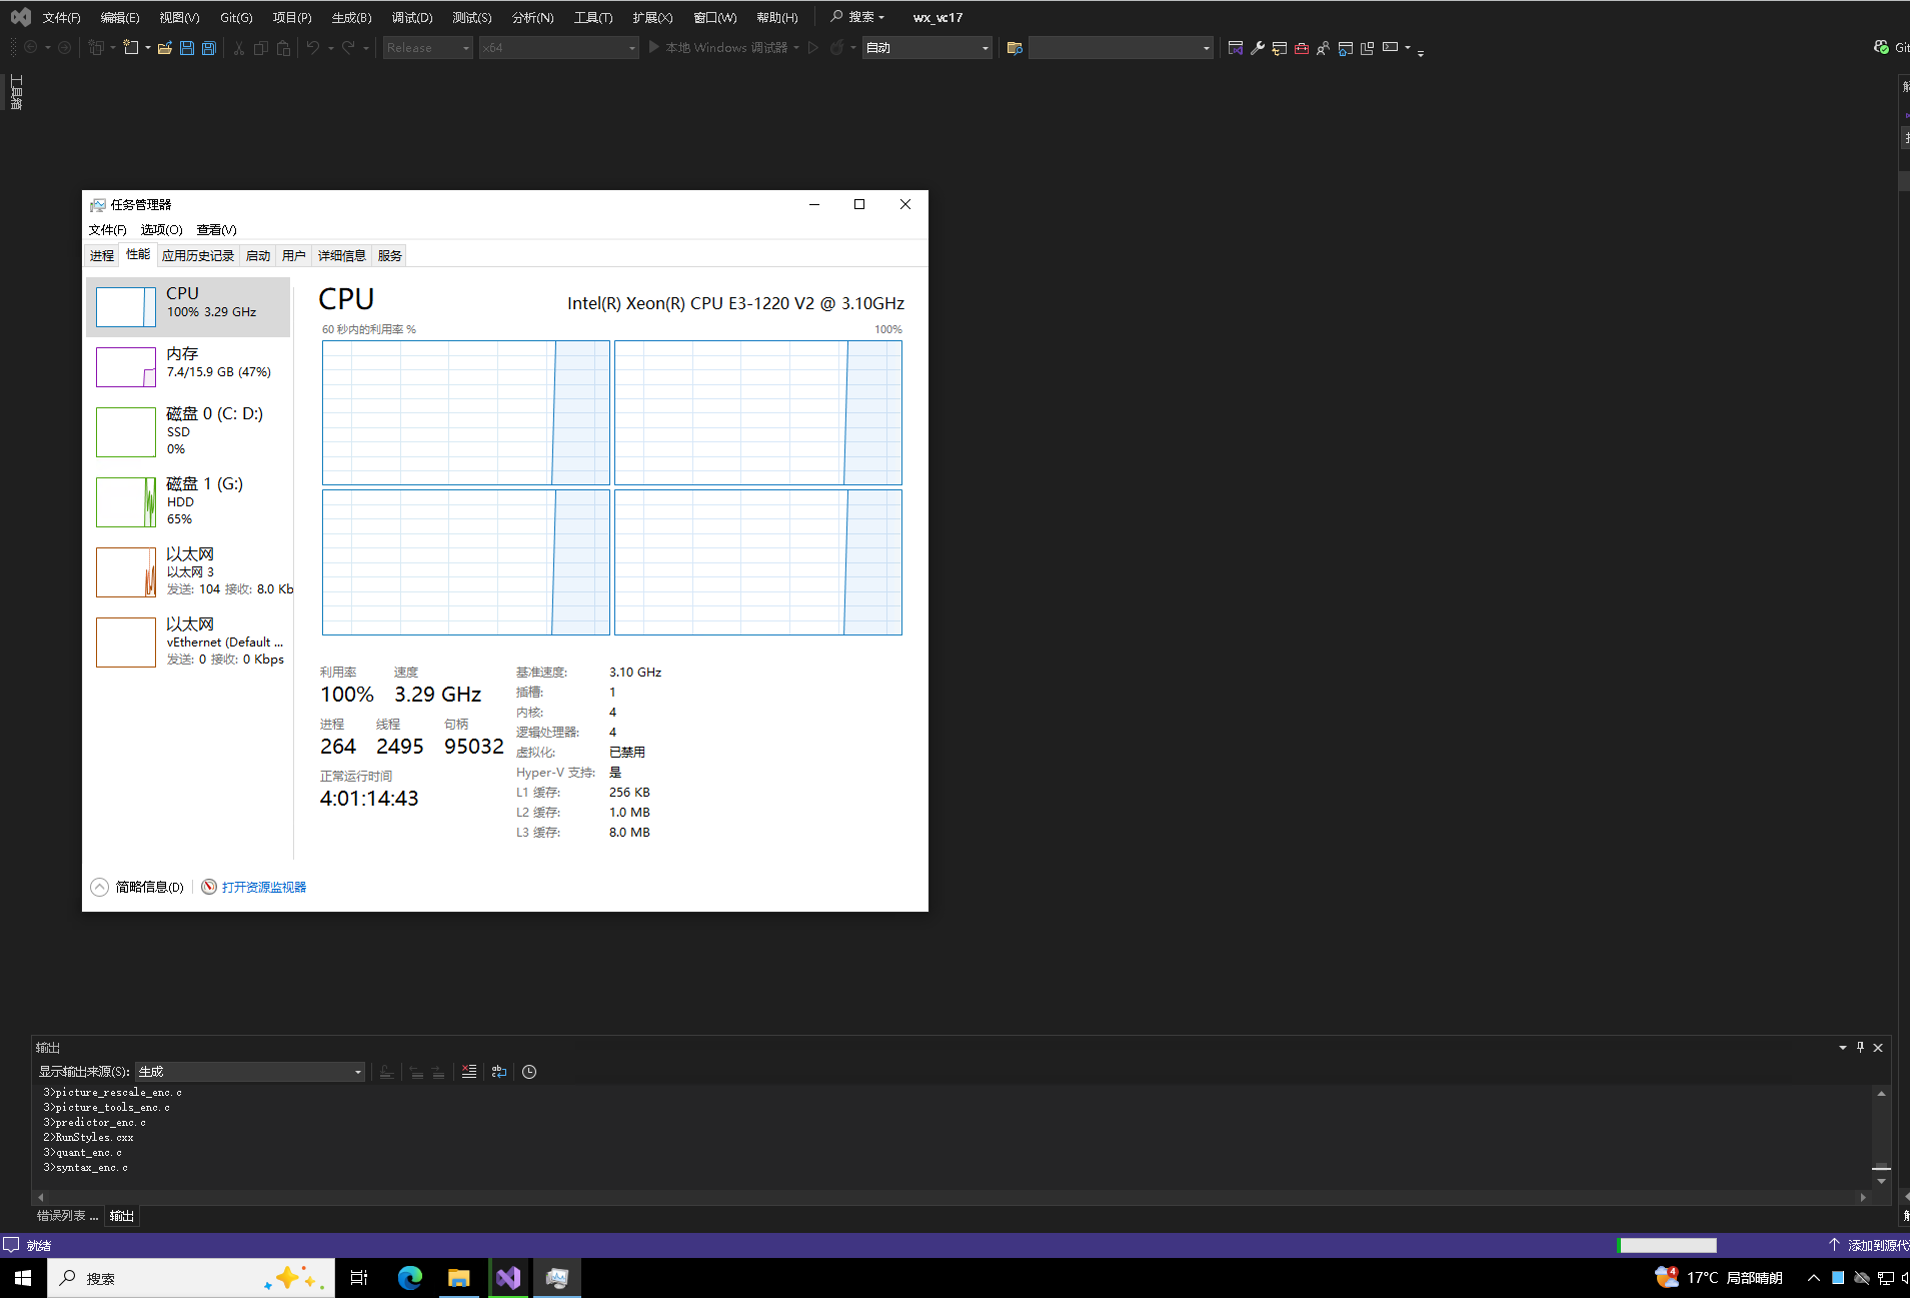Image resolution: width=1910 pixels, height=1298 pixels.
Task: Open File Explorer from the taskbar
Action: [x=459, y=1277]
